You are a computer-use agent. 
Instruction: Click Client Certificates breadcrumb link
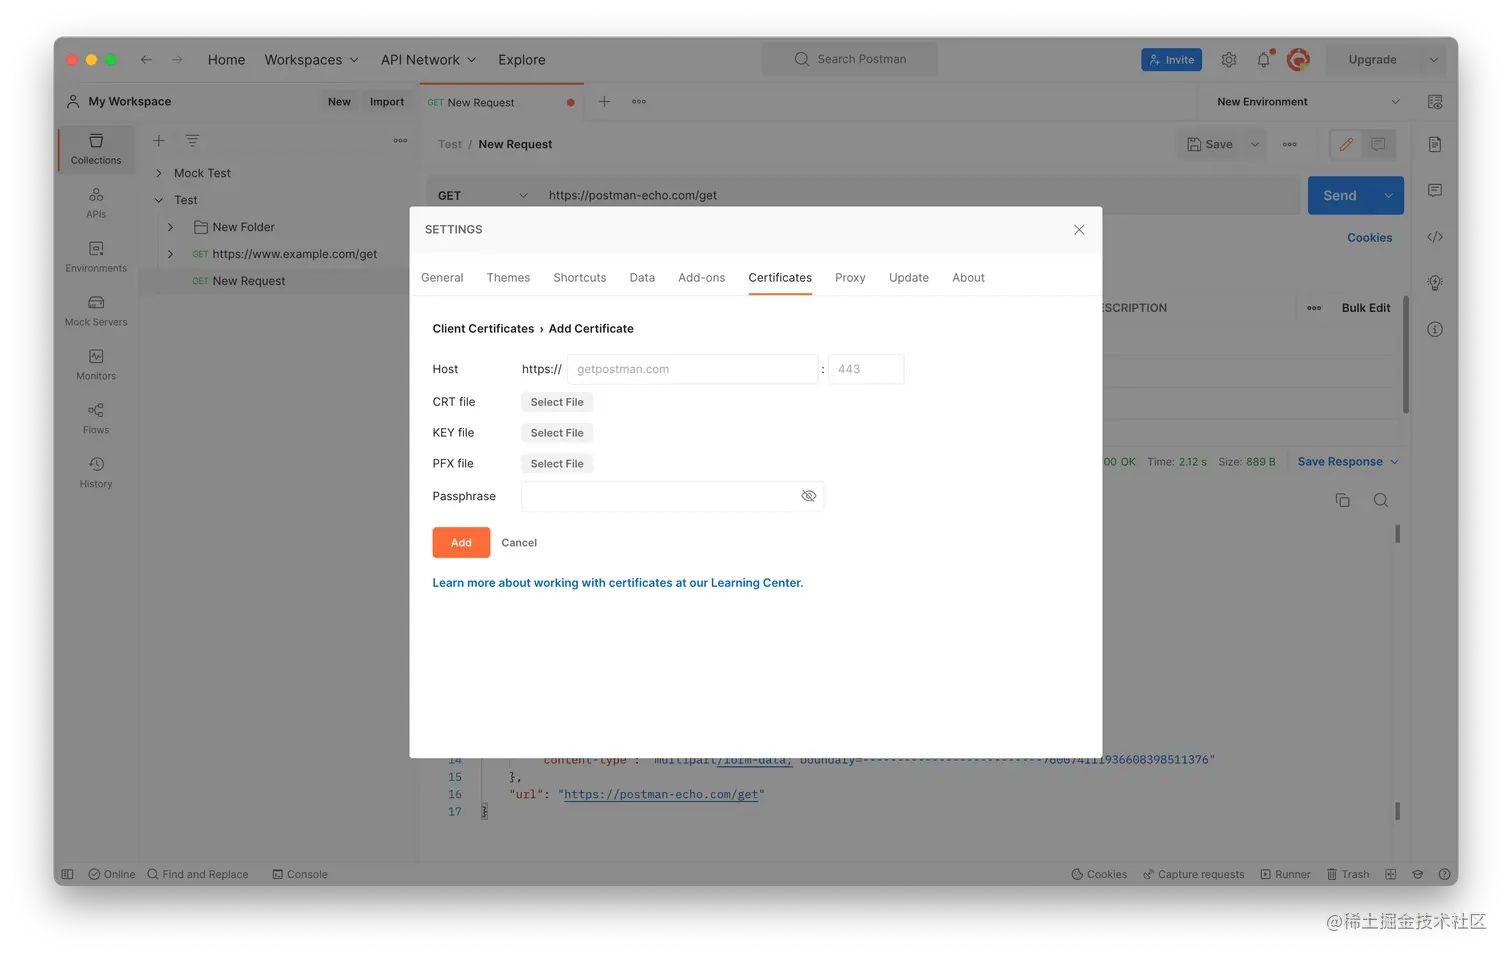pyautogui.click(x=483, y=329)
